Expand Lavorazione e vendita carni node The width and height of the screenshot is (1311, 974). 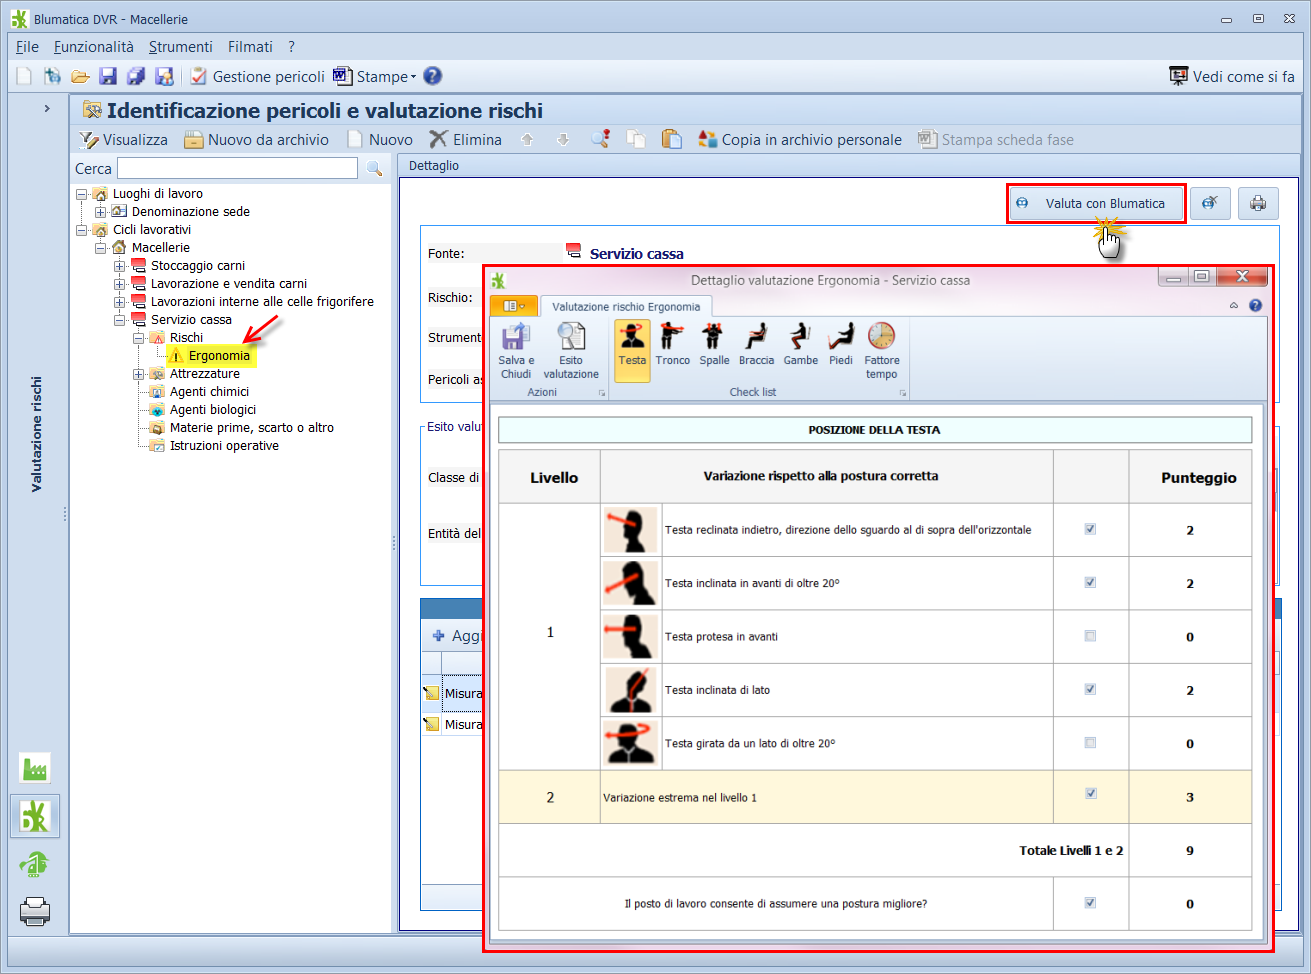coord(119,284)
